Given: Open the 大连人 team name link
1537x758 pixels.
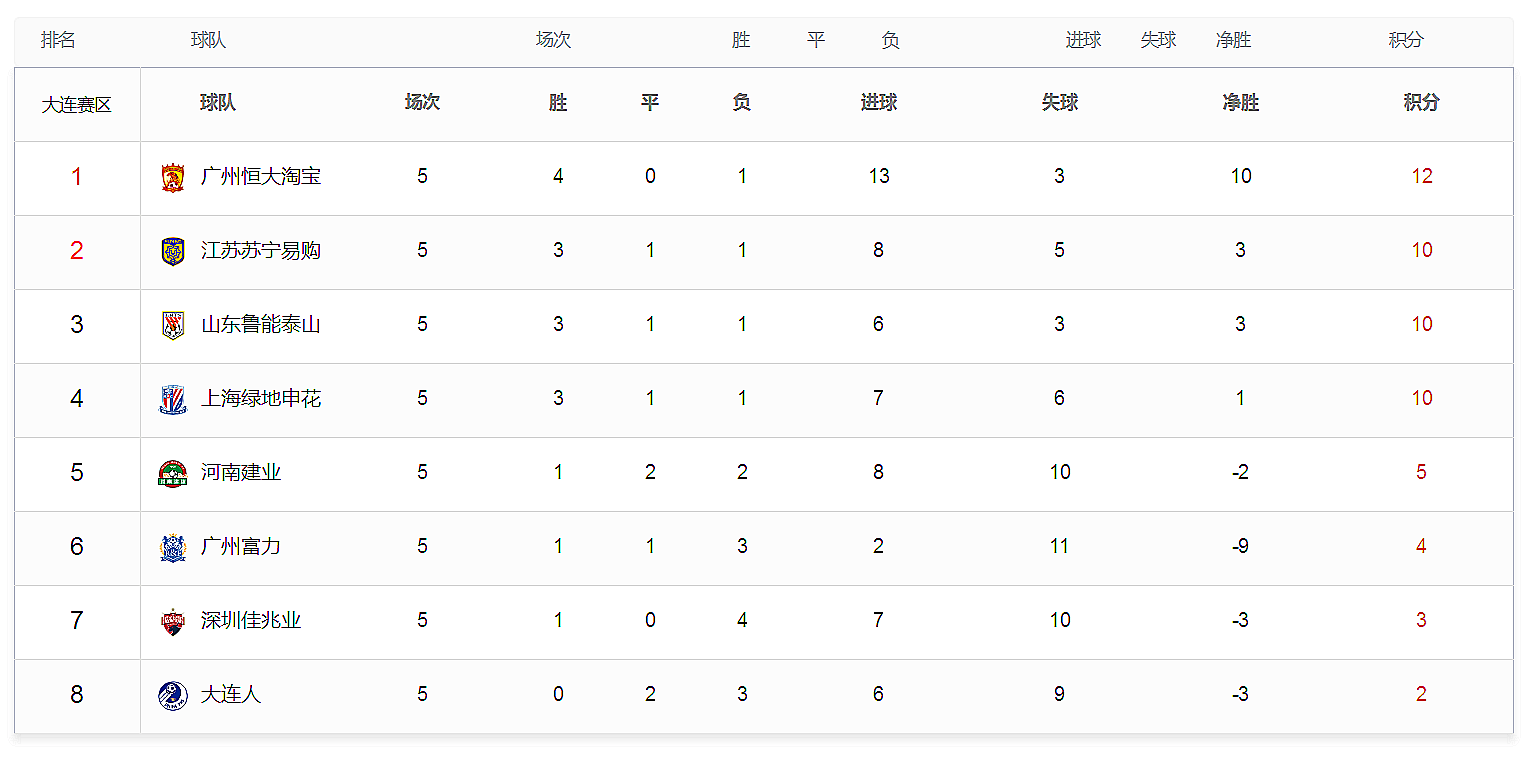Looking at the screenshot, I should pos(231,695).
